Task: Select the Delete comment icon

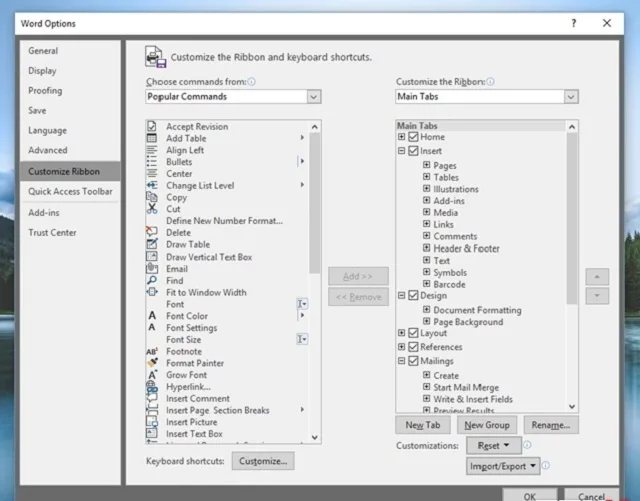Action: pyautogui.click(x=152, y=232)
